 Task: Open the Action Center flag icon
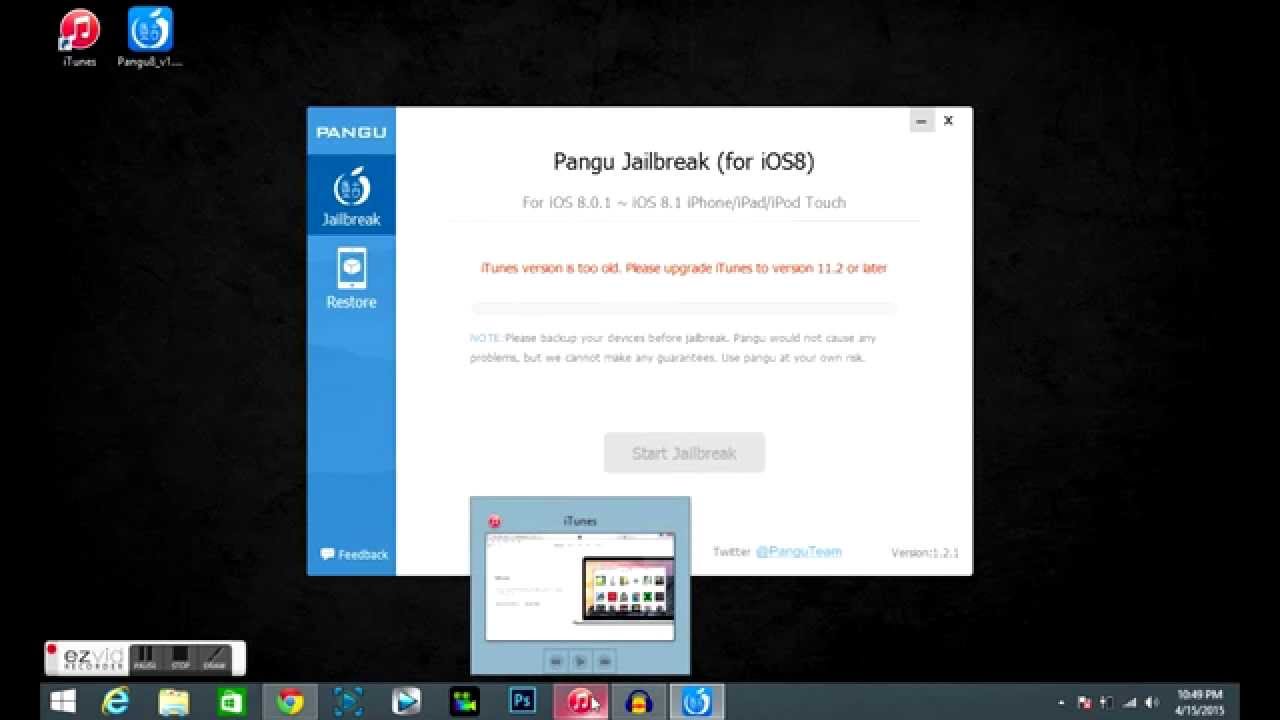[1084, 703]
